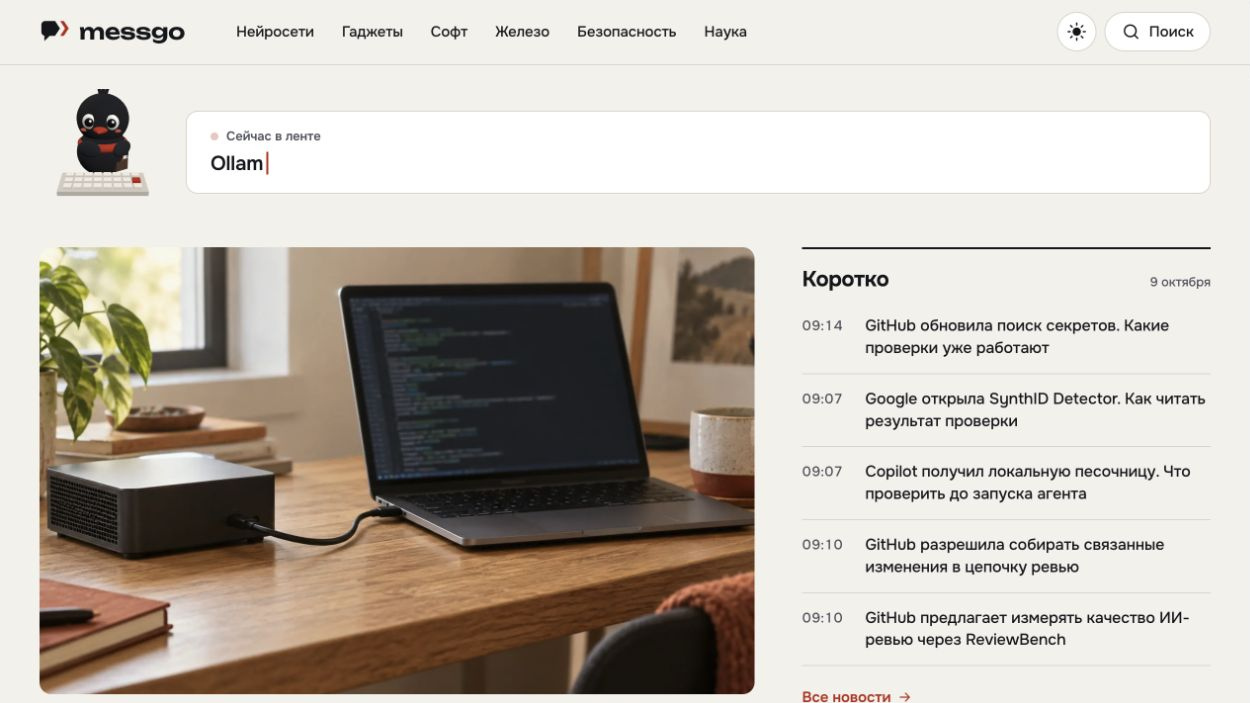Read GitHub обновила поиск секретов news

1035,337
